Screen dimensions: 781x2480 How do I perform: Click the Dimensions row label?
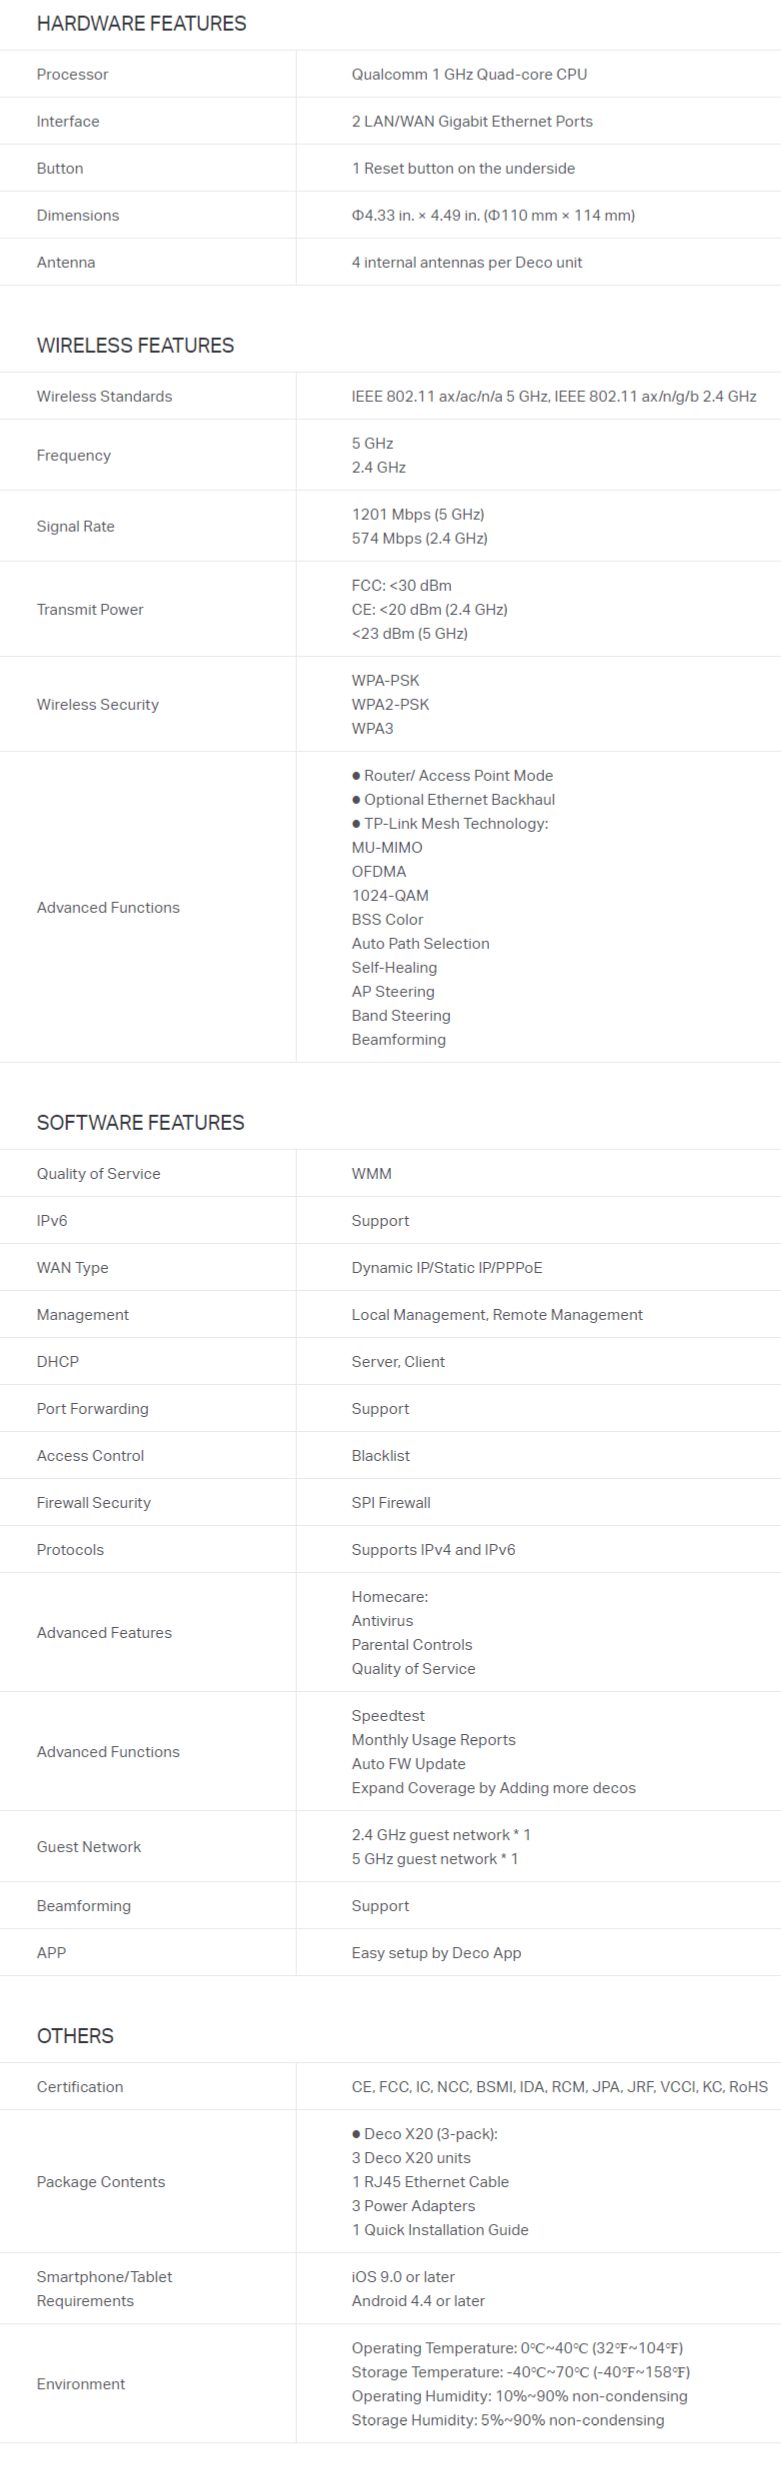pyautogui.click(x=78, y=215)
